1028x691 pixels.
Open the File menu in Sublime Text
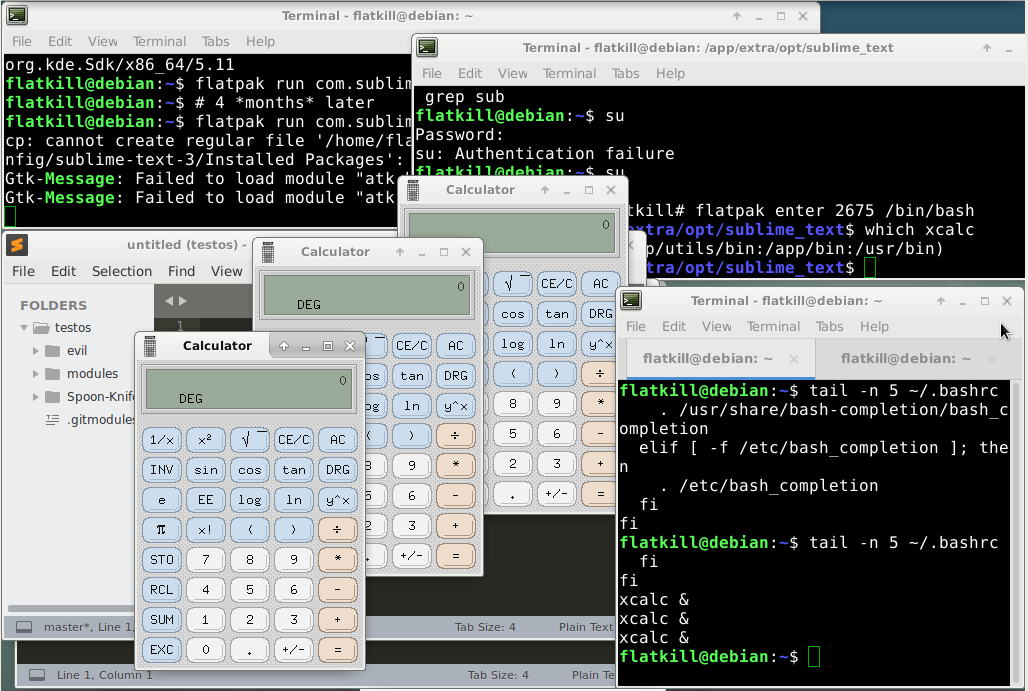(23, 271)
